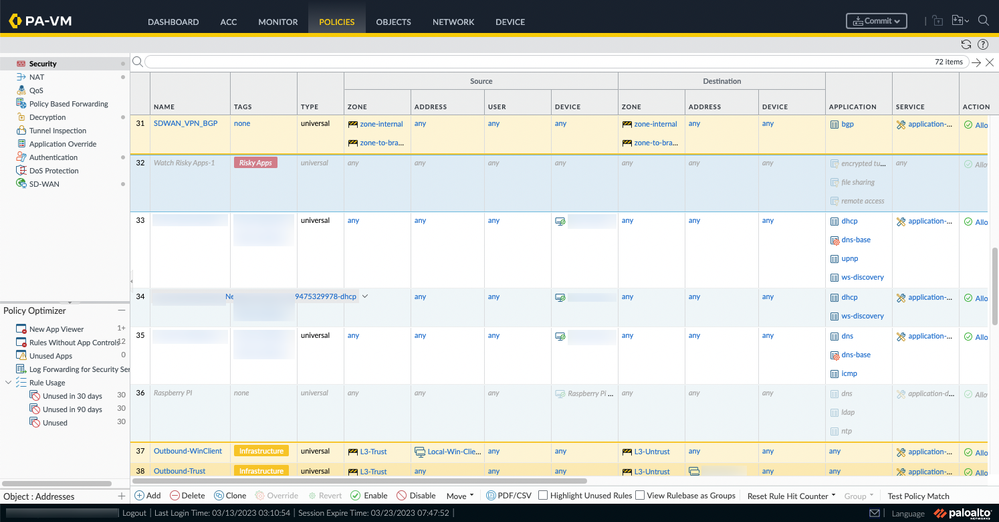
Task: Collapse the Rule Usage tree node
Action: 9,382
